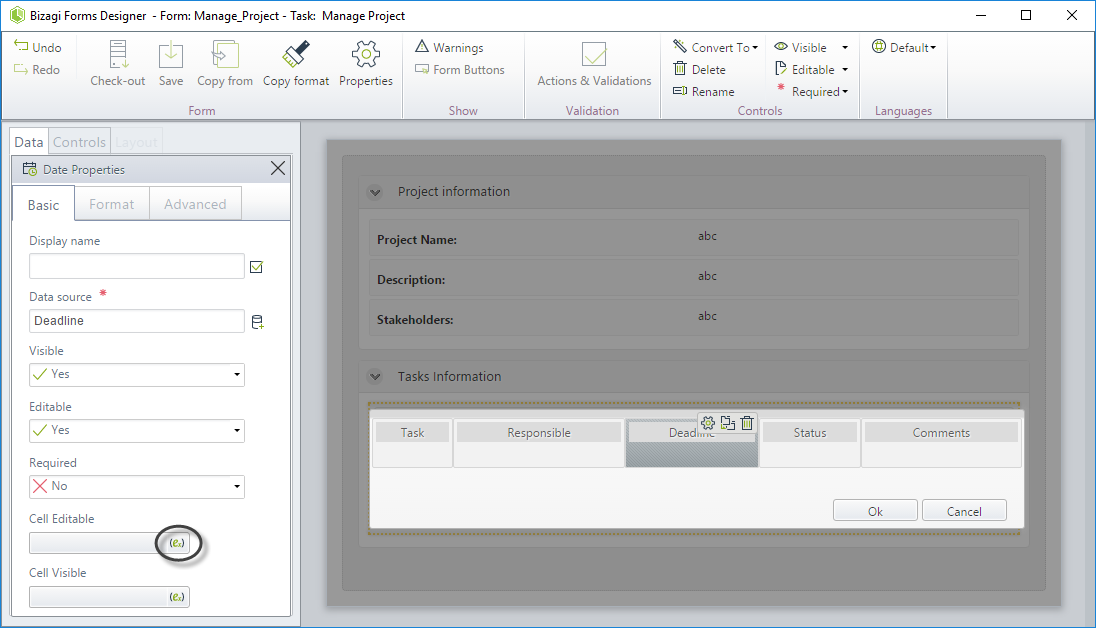This screenshot has height=628, width=1096.
Task: Open Copy from tool
Action: [x=225, y=63]
